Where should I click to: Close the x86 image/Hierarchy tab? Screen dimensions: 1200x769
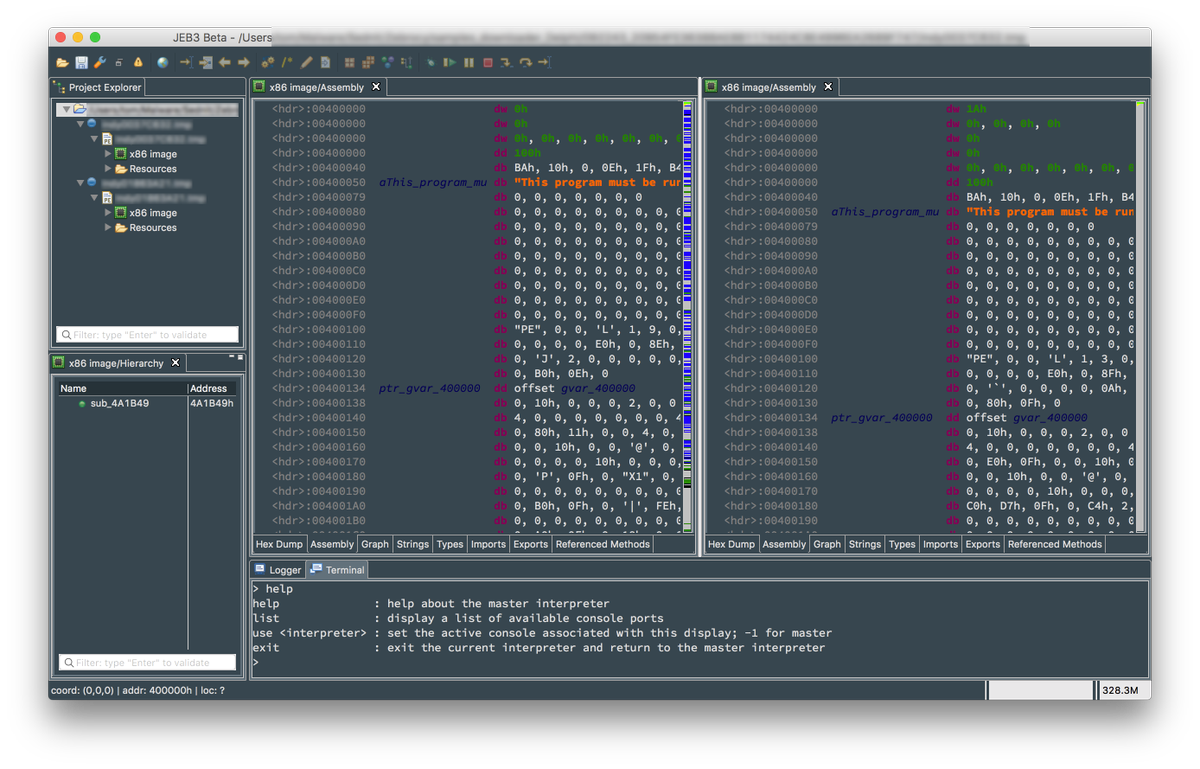pos(175,363)
